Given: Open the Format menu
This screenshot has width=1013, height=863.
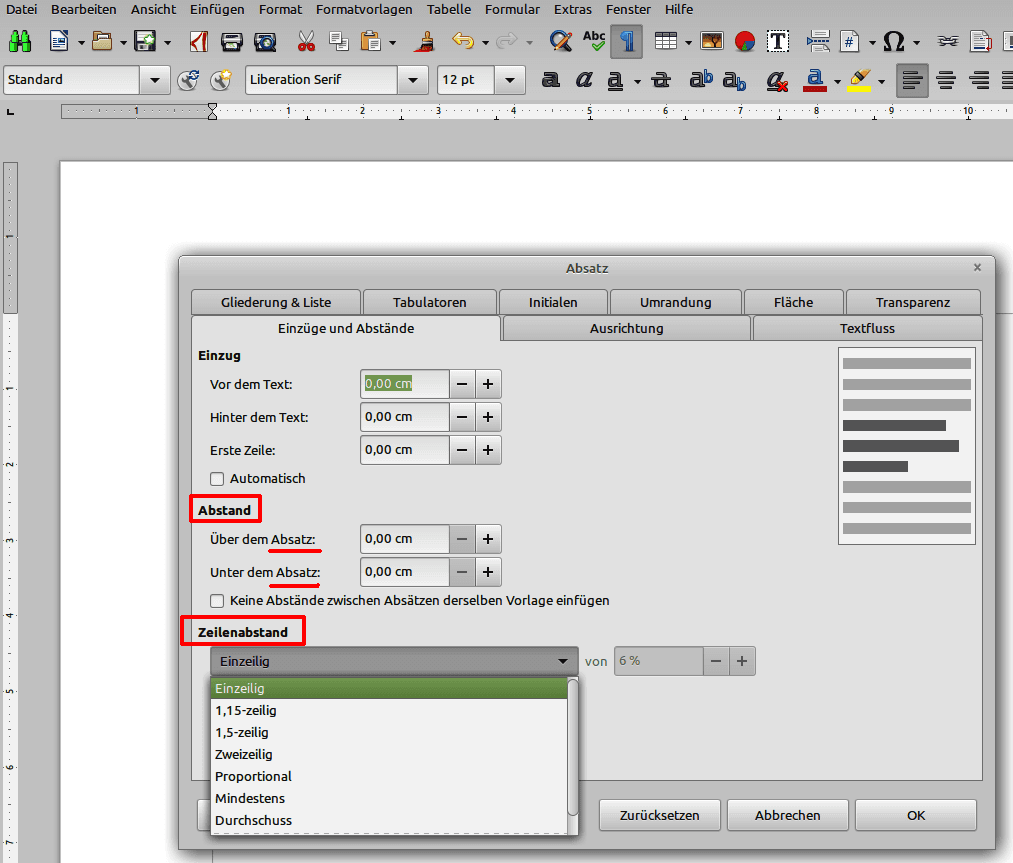Looking at the screenshot, I should tap(280, 10).
